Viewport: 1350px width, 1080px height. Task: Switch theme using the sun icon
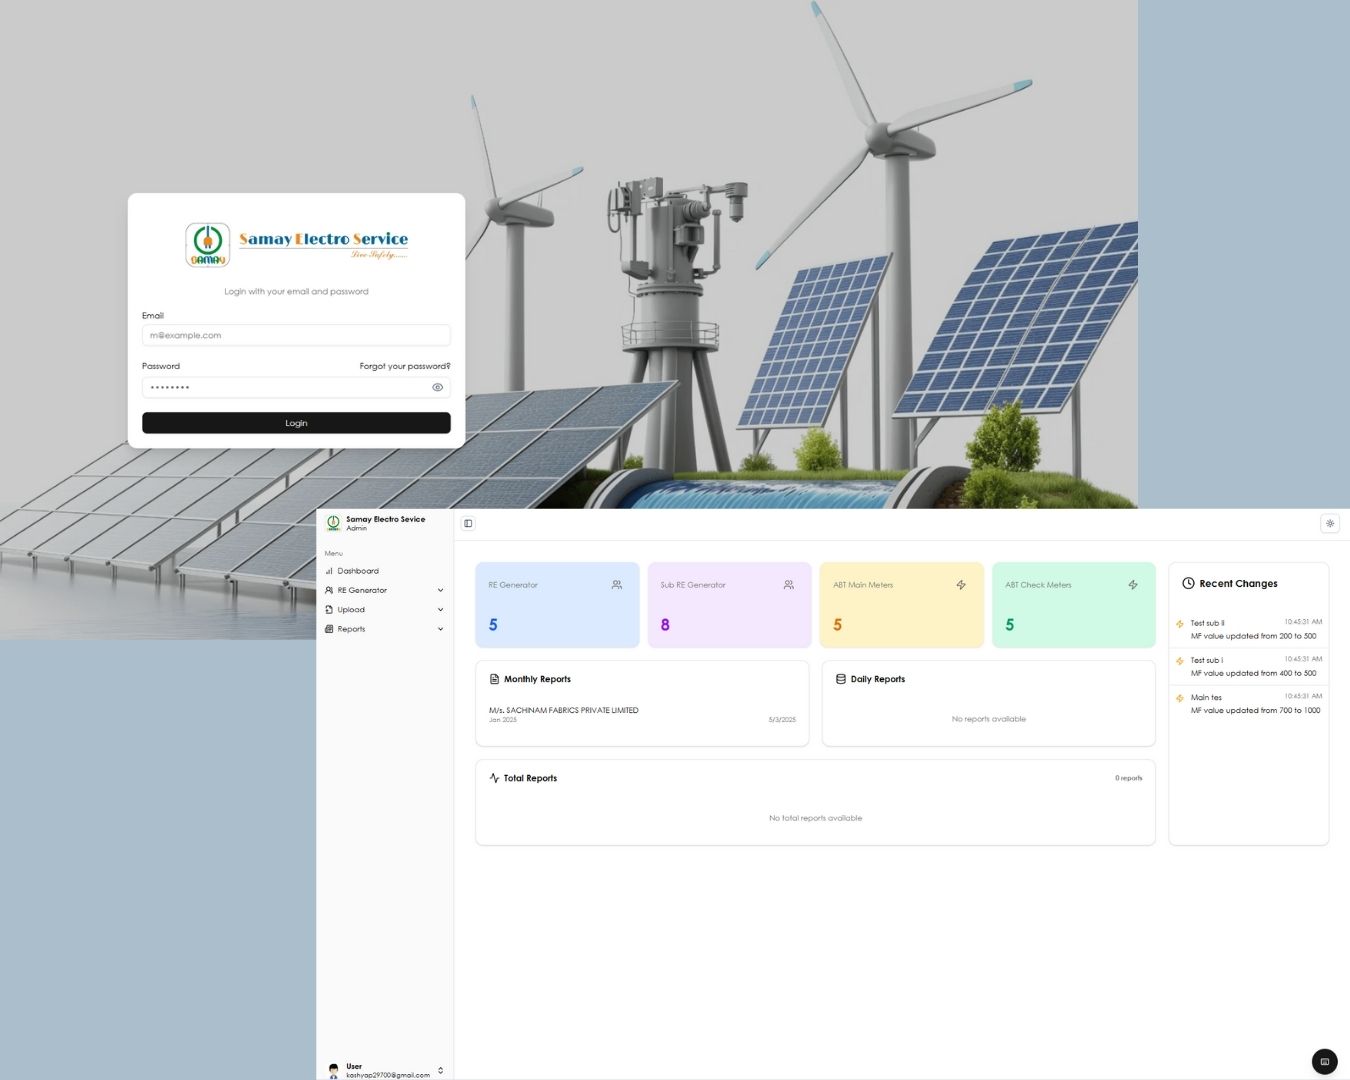tap(1330, 523)
